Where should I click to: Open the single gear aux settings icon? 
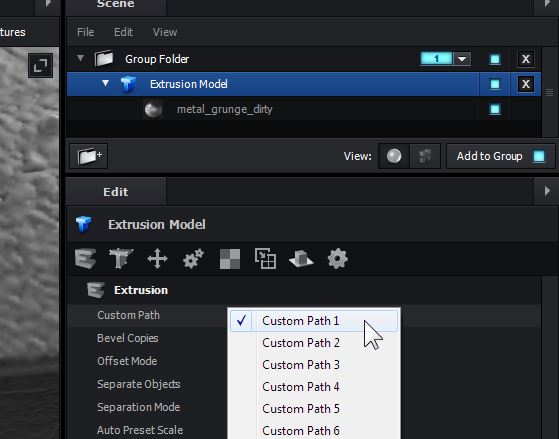[338, 259]
